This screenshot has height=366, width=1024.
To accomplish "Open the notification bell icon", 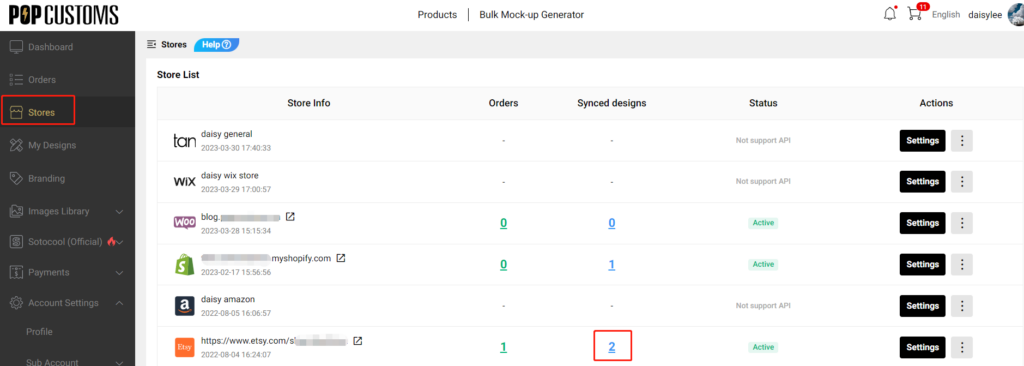I will (890, 14).
